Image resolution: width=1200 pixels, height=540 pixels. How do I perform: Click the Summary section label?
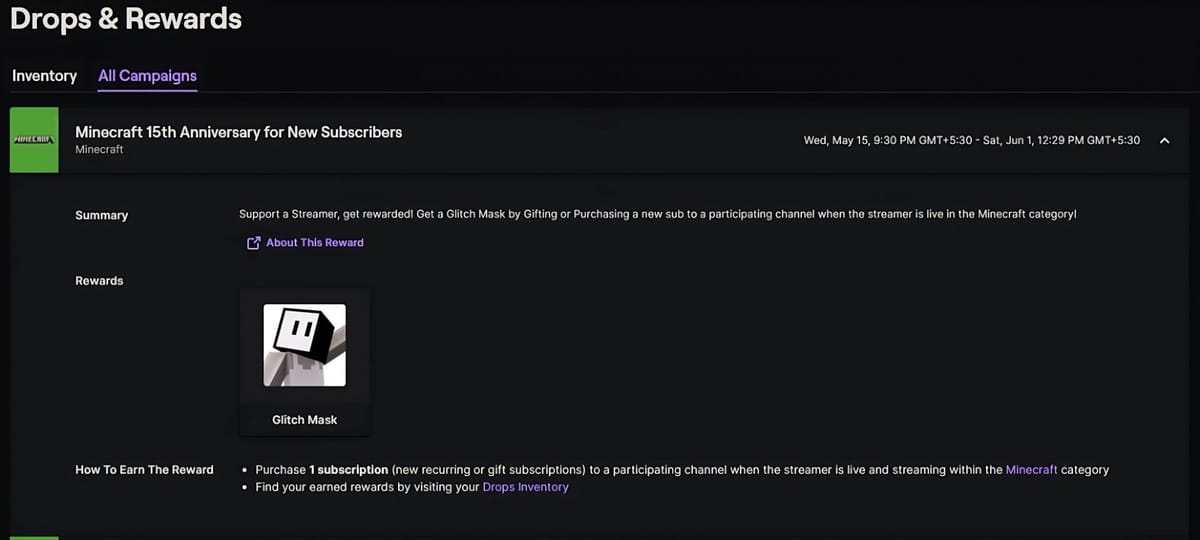101,215
